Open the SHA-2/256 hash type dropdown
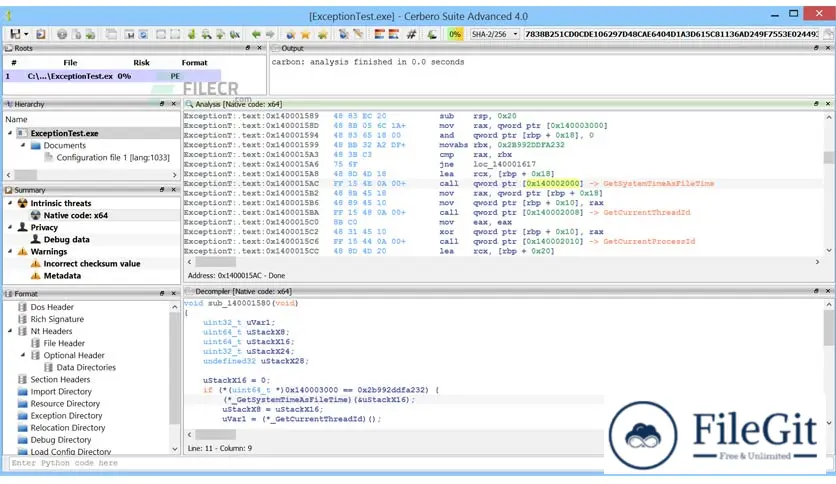This screenshot has height=484, width=836. click(x=495, y=34)
